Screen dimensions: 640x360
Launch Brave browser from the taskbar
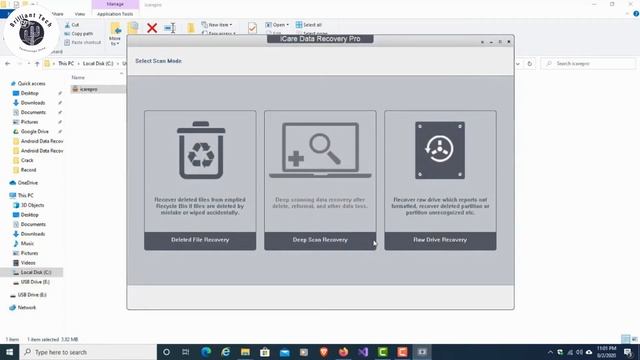(324, 352)
